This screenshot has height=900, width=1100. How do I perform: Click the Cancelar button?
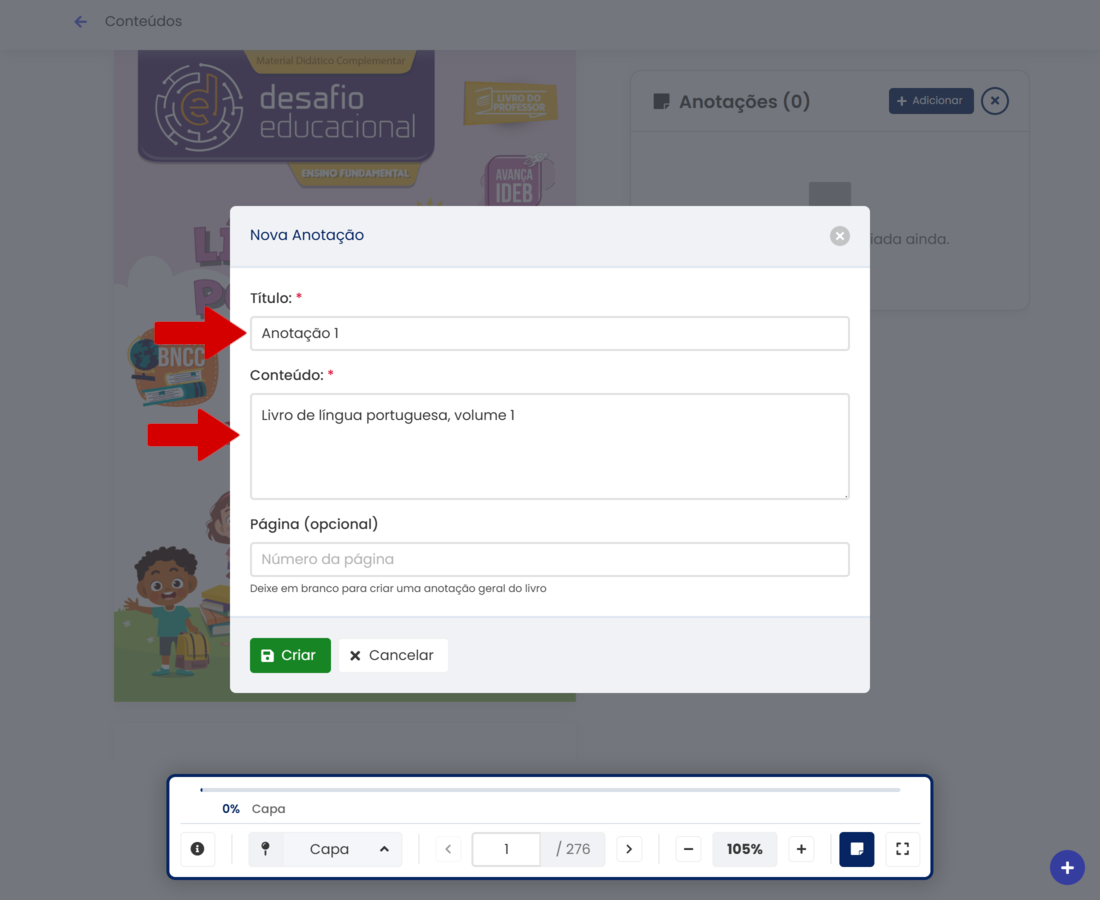(393, 655)
